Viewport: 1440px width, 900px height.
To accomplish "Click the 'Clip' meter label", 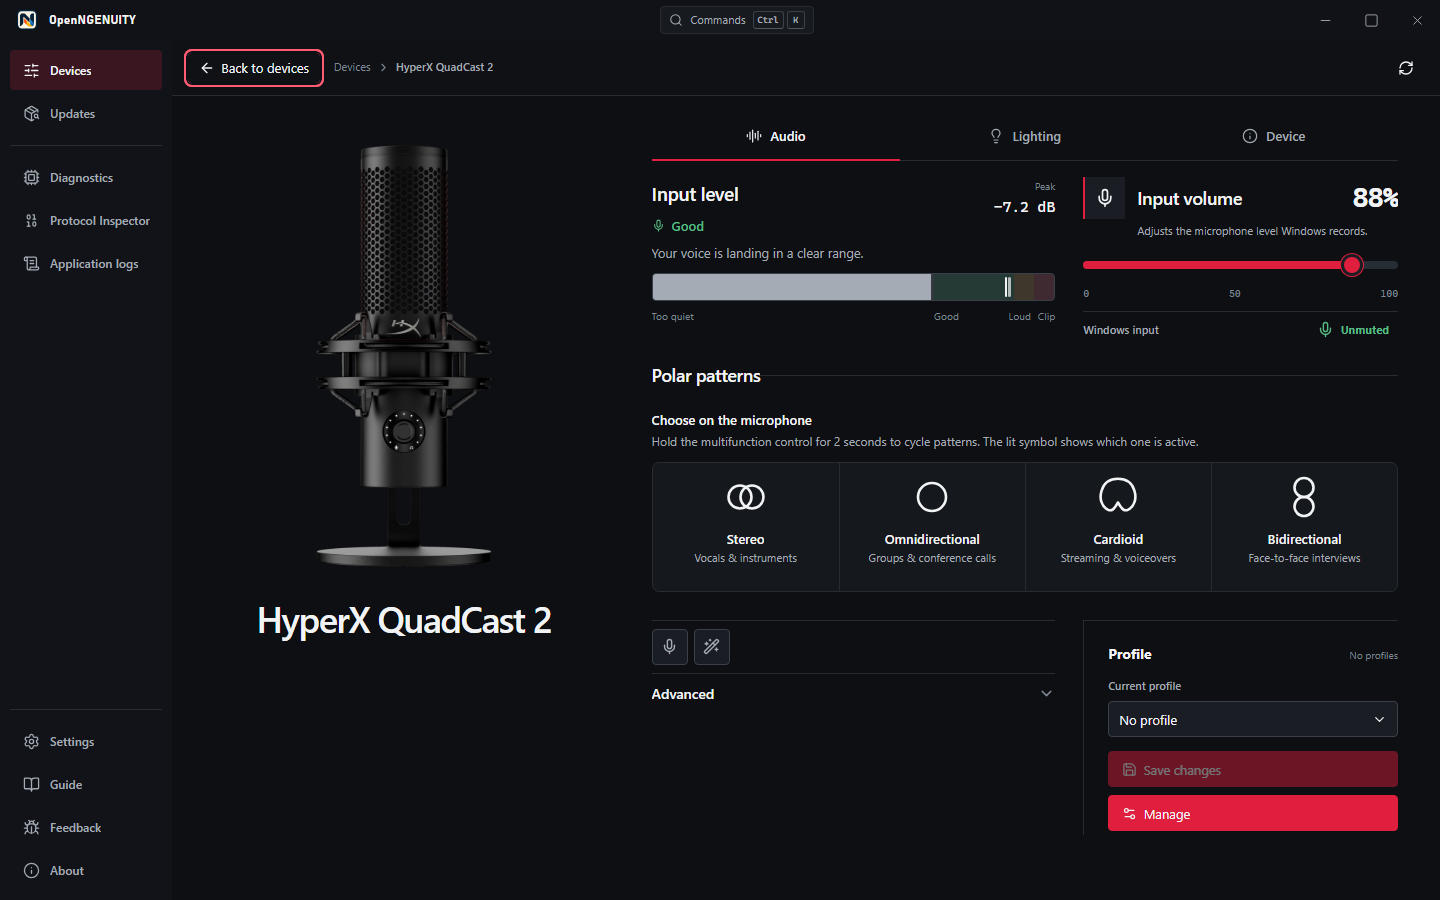I will [1046, 317].
